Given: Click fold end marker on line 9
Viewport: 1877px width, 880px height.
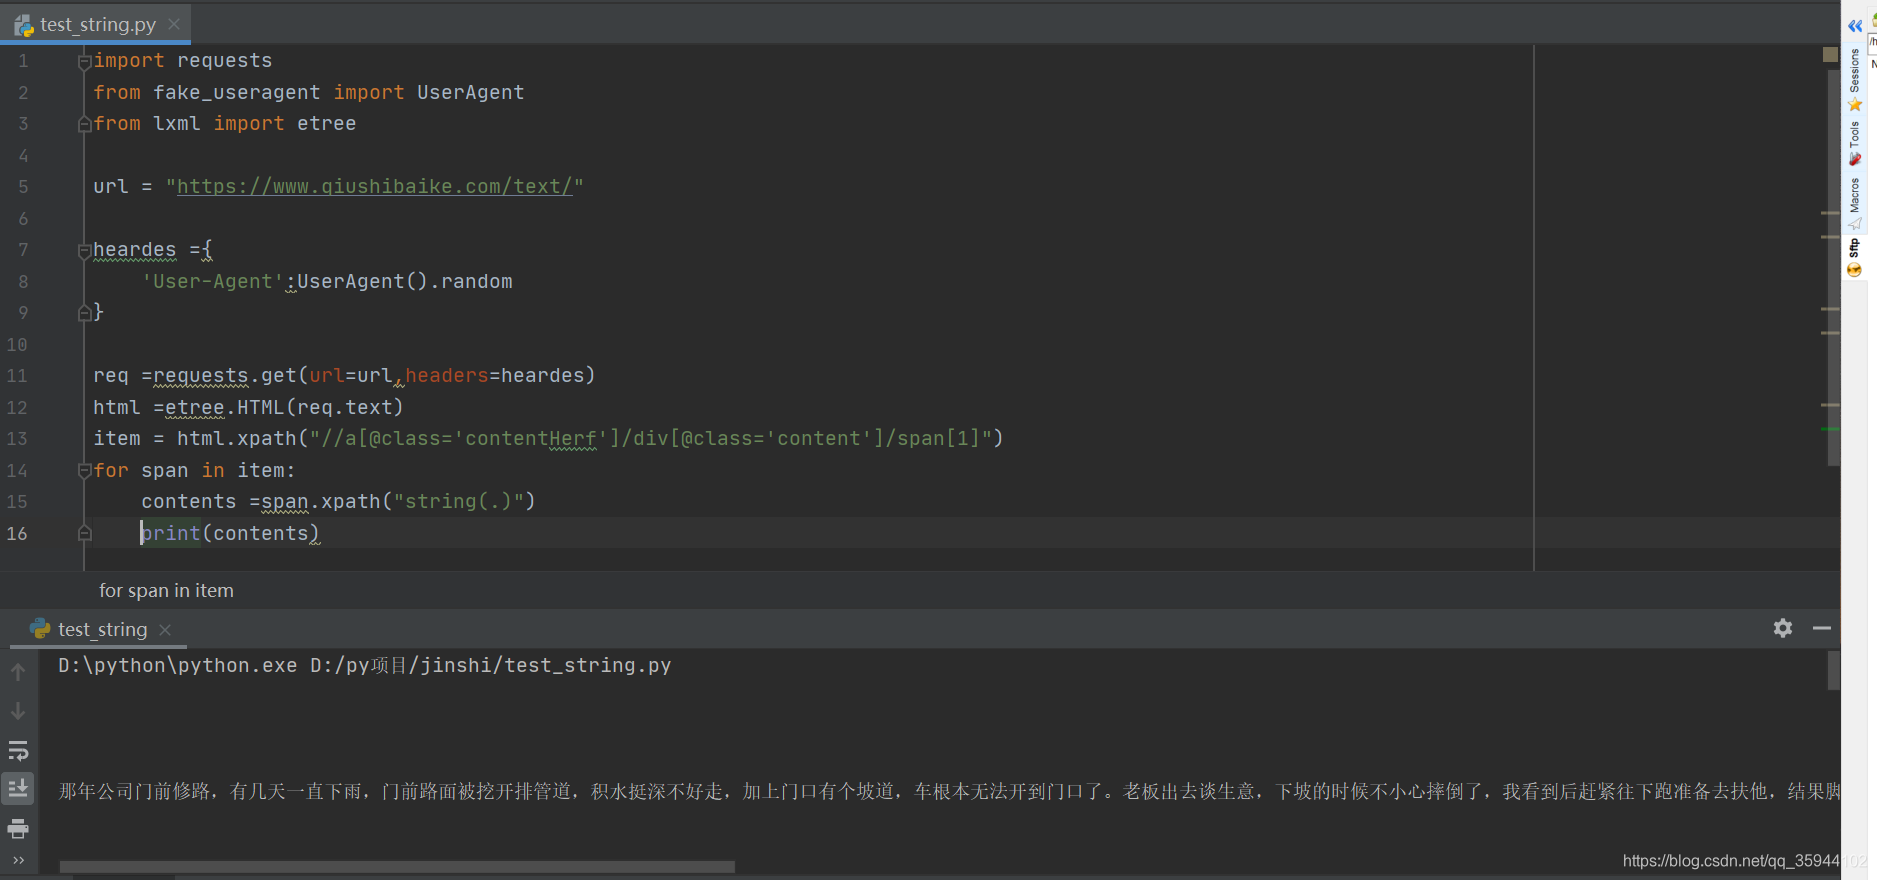Looking at the screenshot, I should point(85,313).
